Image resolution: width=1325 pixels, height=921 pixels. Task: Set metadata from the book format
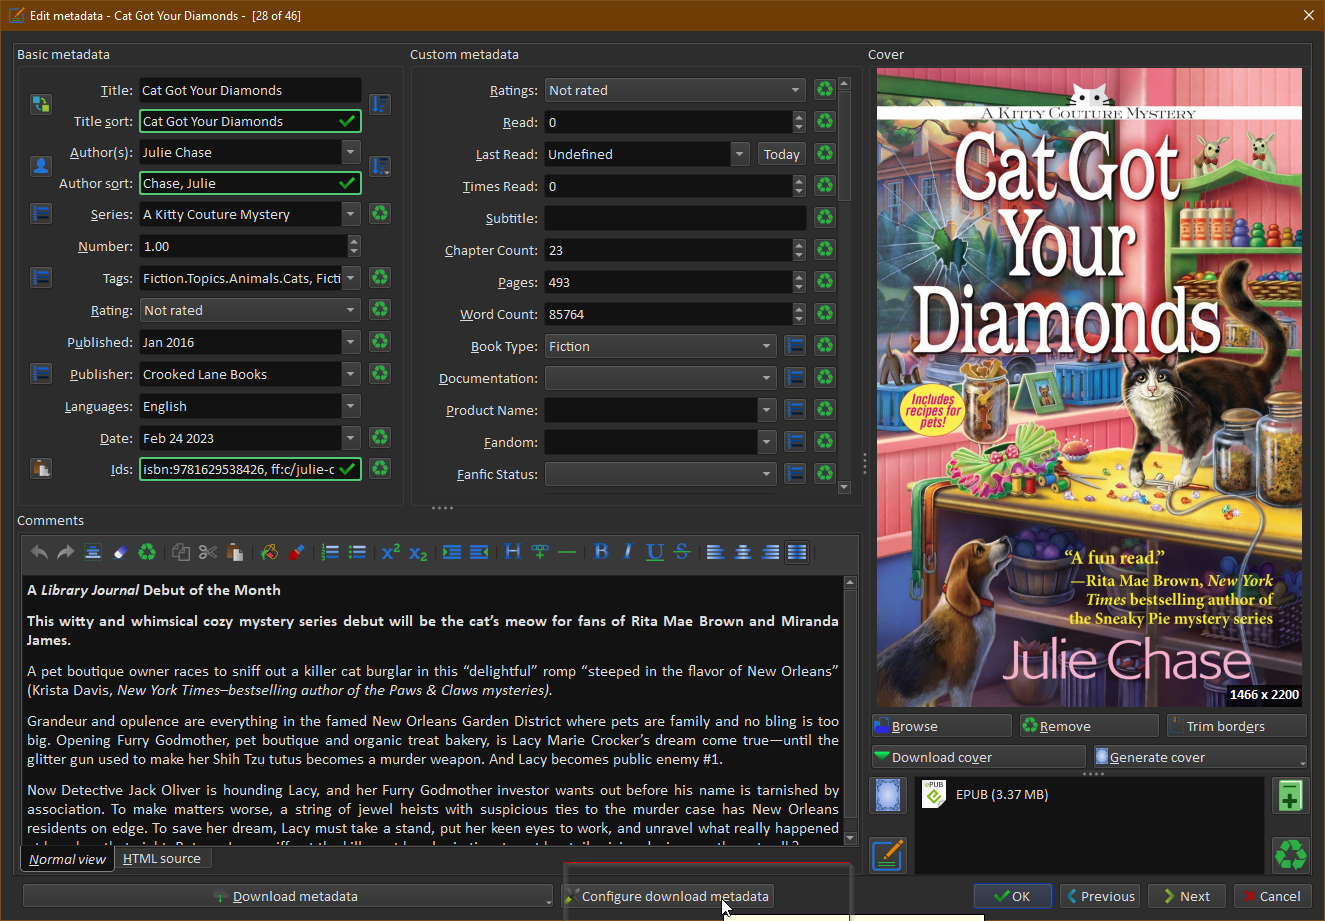[888, 855]
